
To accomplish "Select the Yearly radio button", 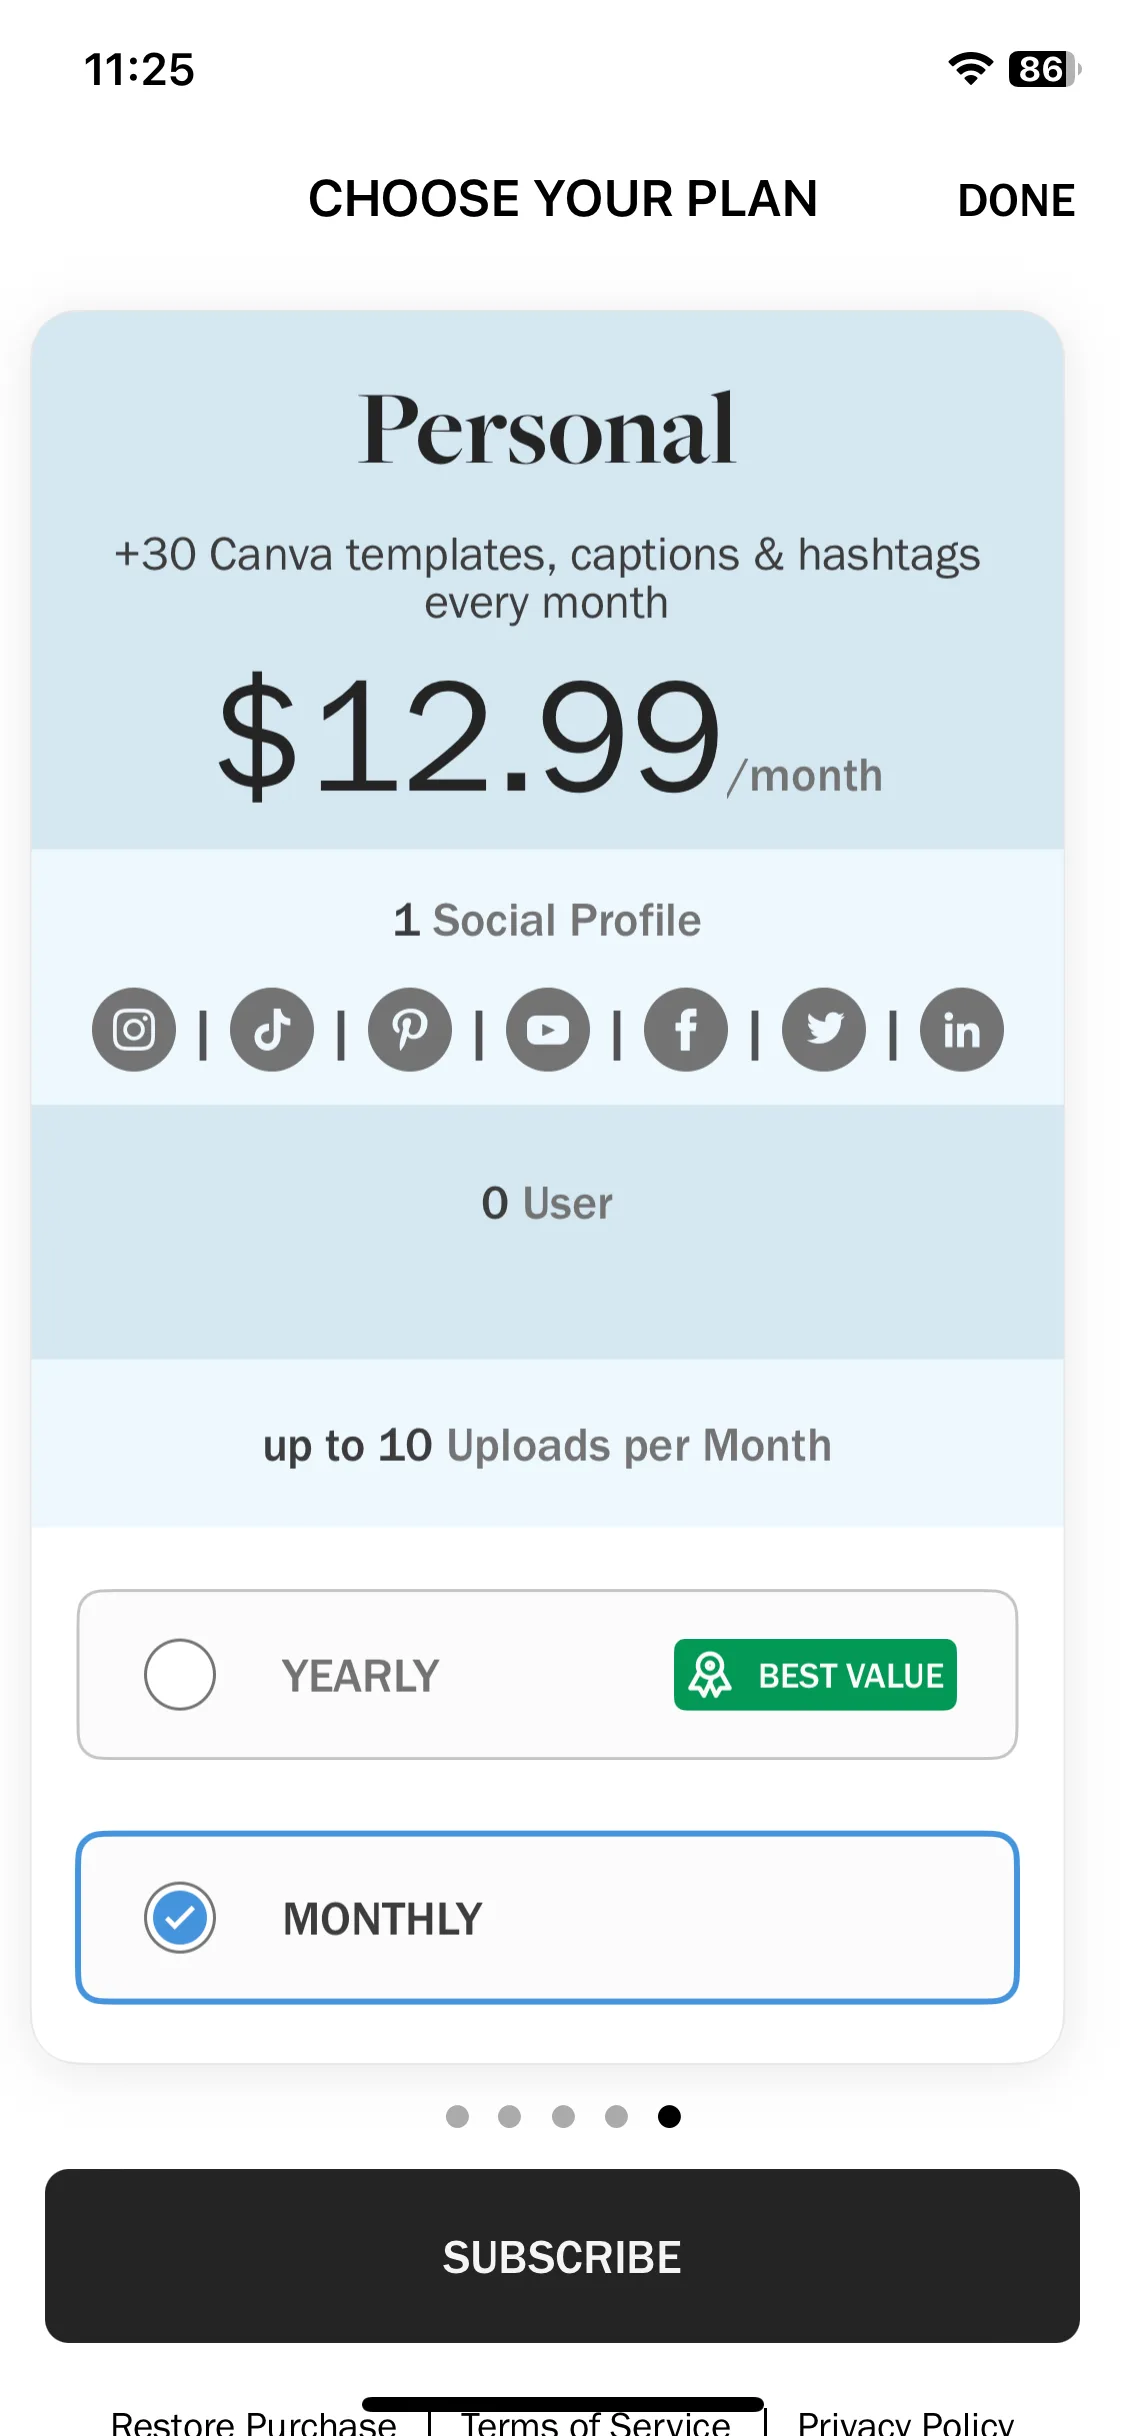I will [180, 1675].
